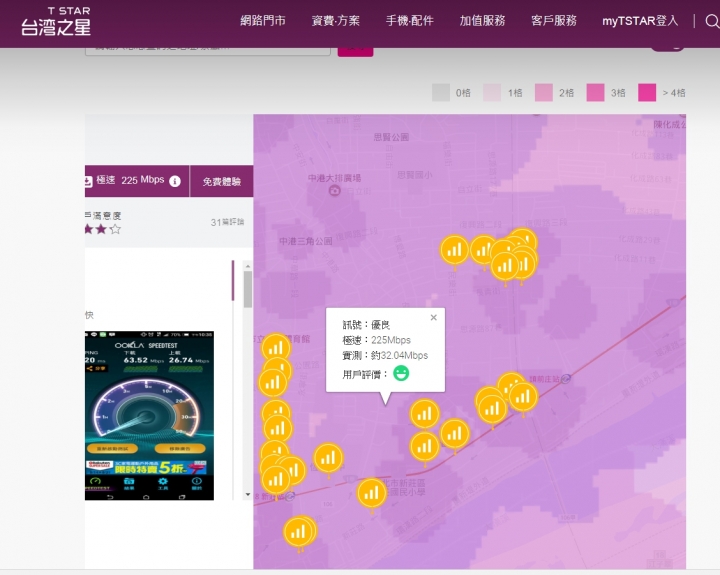Viewport: 720px width, 575px height.
Task: Open 客戶服務 menu
Action: (554, 21)
